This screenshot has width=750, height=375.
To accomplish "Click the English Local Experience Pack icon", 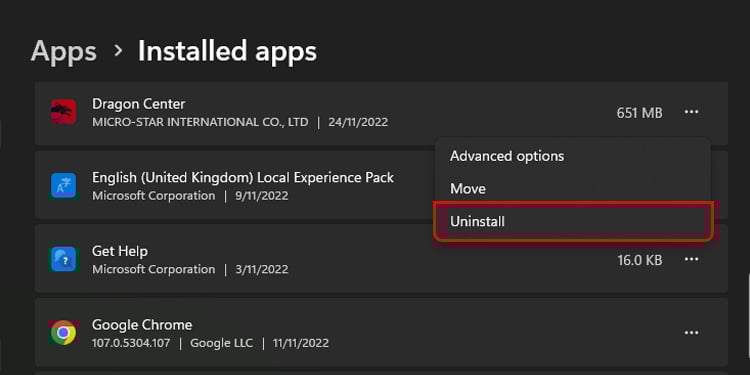I will pyautogui.click(x=63, y=186).
